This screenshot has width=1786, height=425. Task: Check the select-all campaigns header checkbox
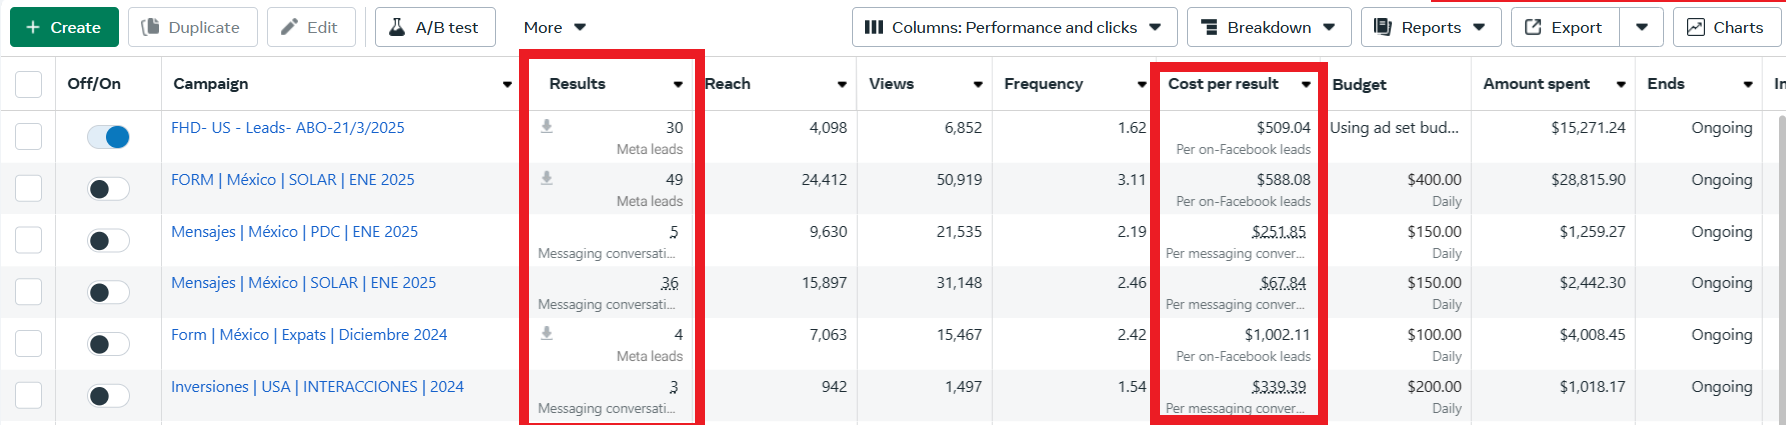coord(29,84)
